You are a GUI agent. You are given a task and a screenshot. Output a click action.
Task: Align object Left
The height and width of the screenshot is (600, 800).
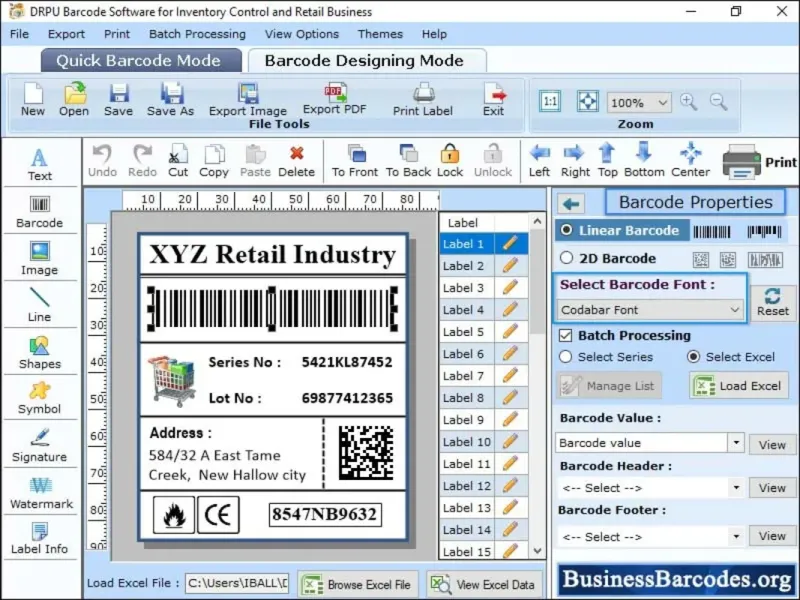click(539, 161)
